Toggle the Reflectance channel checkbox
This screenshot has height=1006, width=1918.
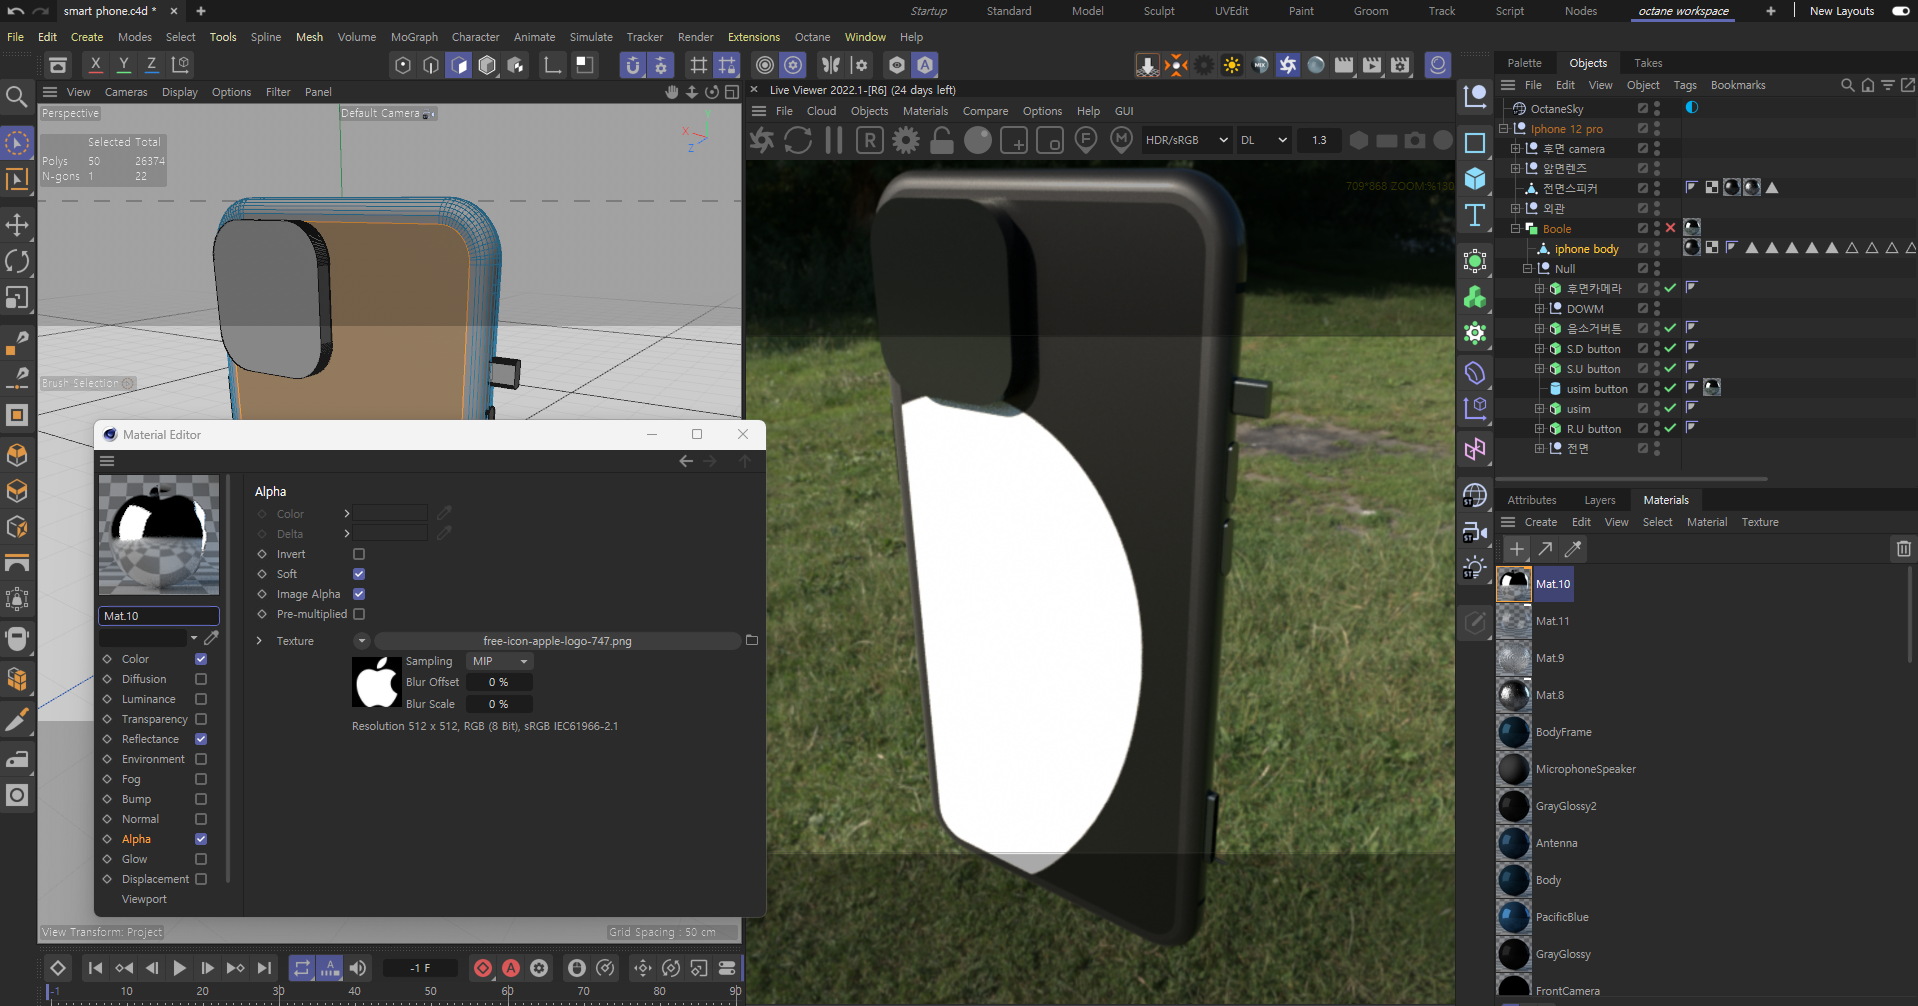[201, 739]
